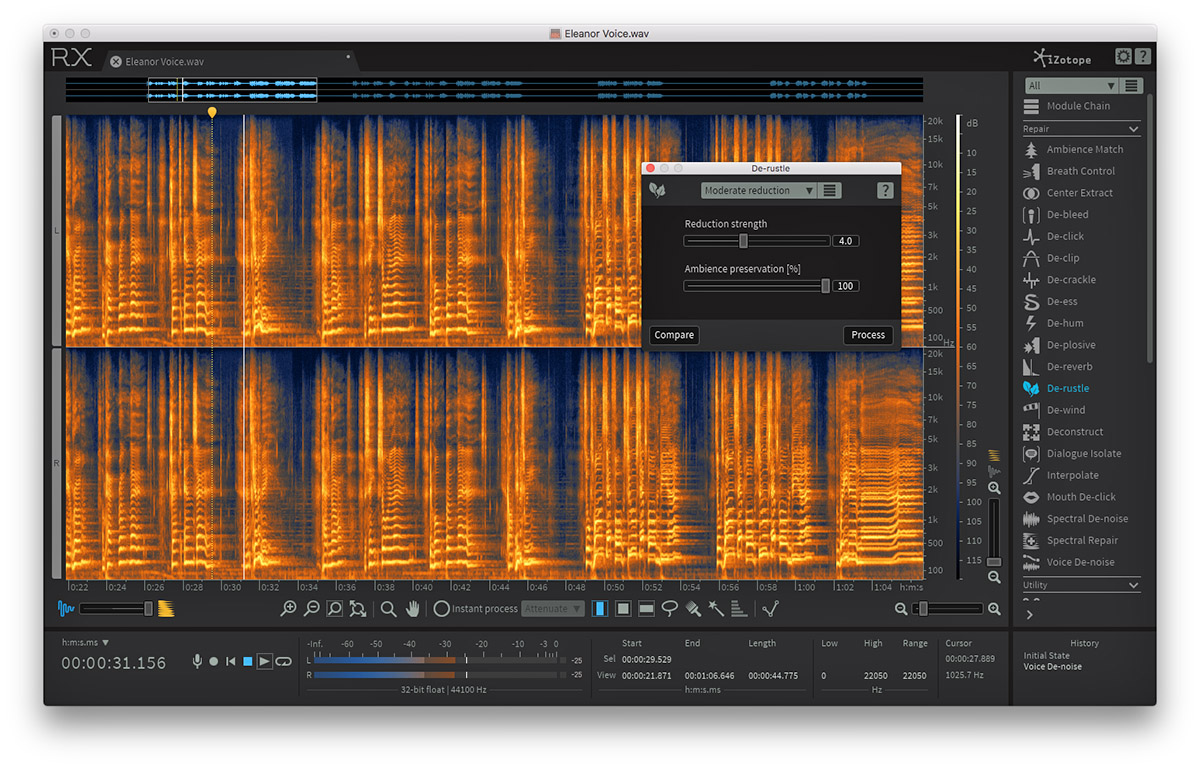Image resolution: width=1200 pixels, height=768 pixels.
Task: Open Attenuate instant process dropdown
Action: click(553, 608)
